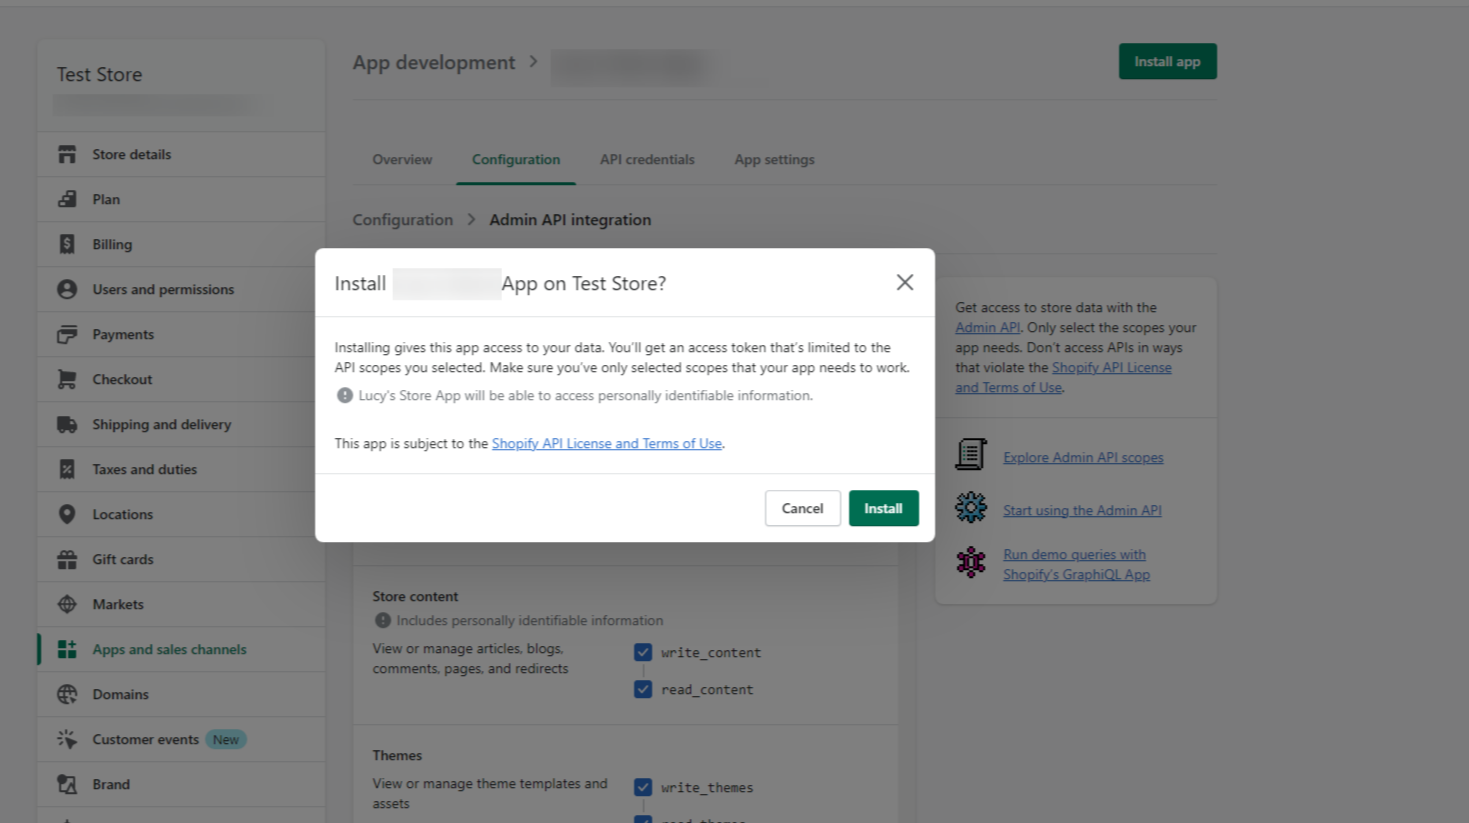Close the Install app dialog
Viewport: 1469px width, 823px height.
pyautogui.click(x=905, y=283)
